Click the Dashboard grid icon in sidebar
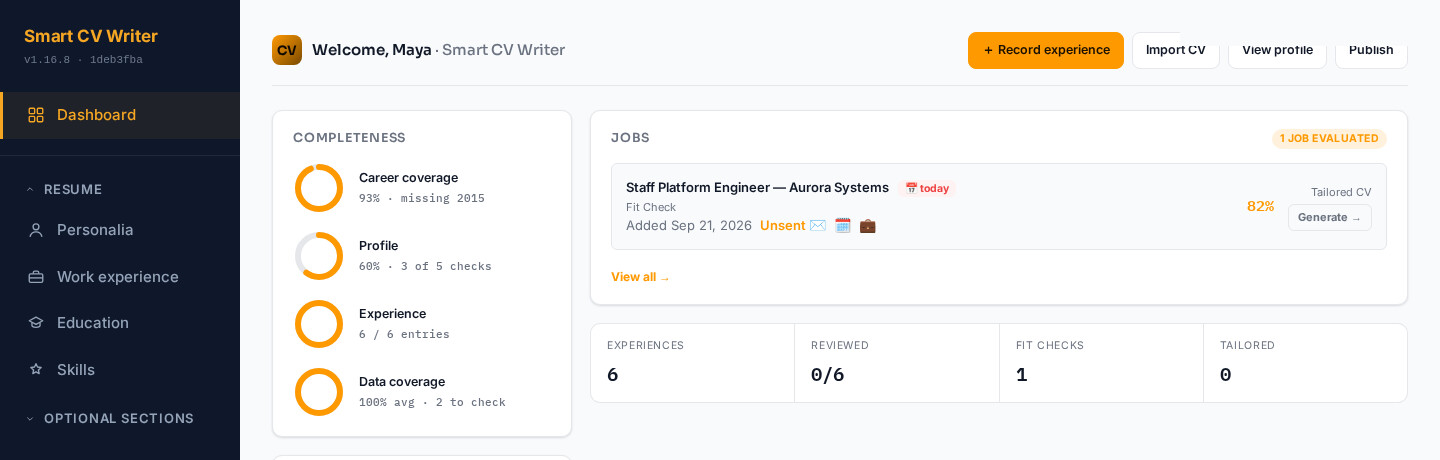 36,115
